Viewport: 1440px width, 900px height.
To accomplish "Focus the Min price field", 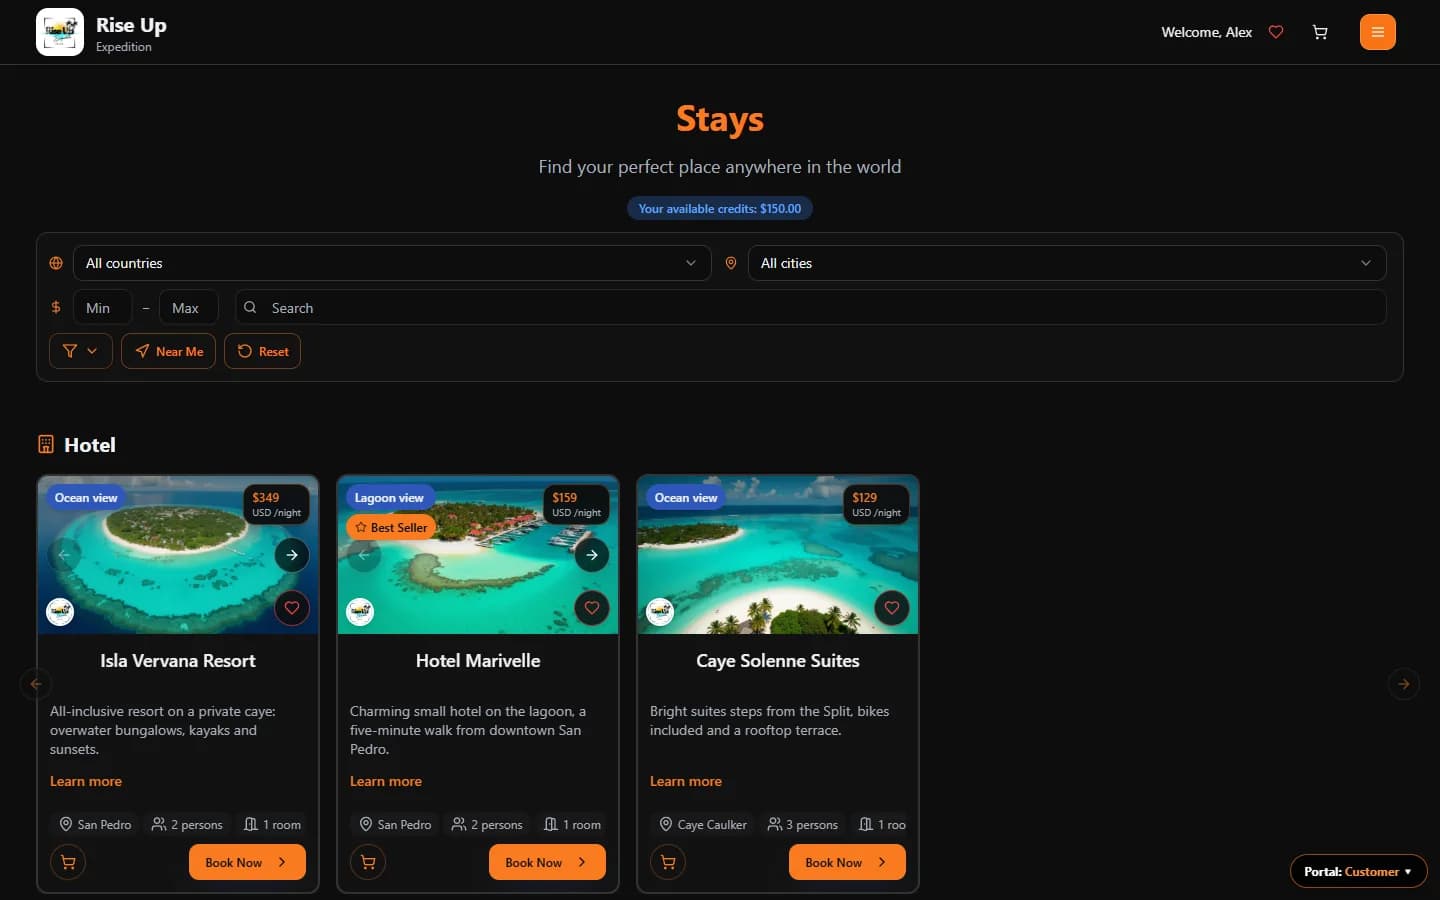I will tap(102, 308).
